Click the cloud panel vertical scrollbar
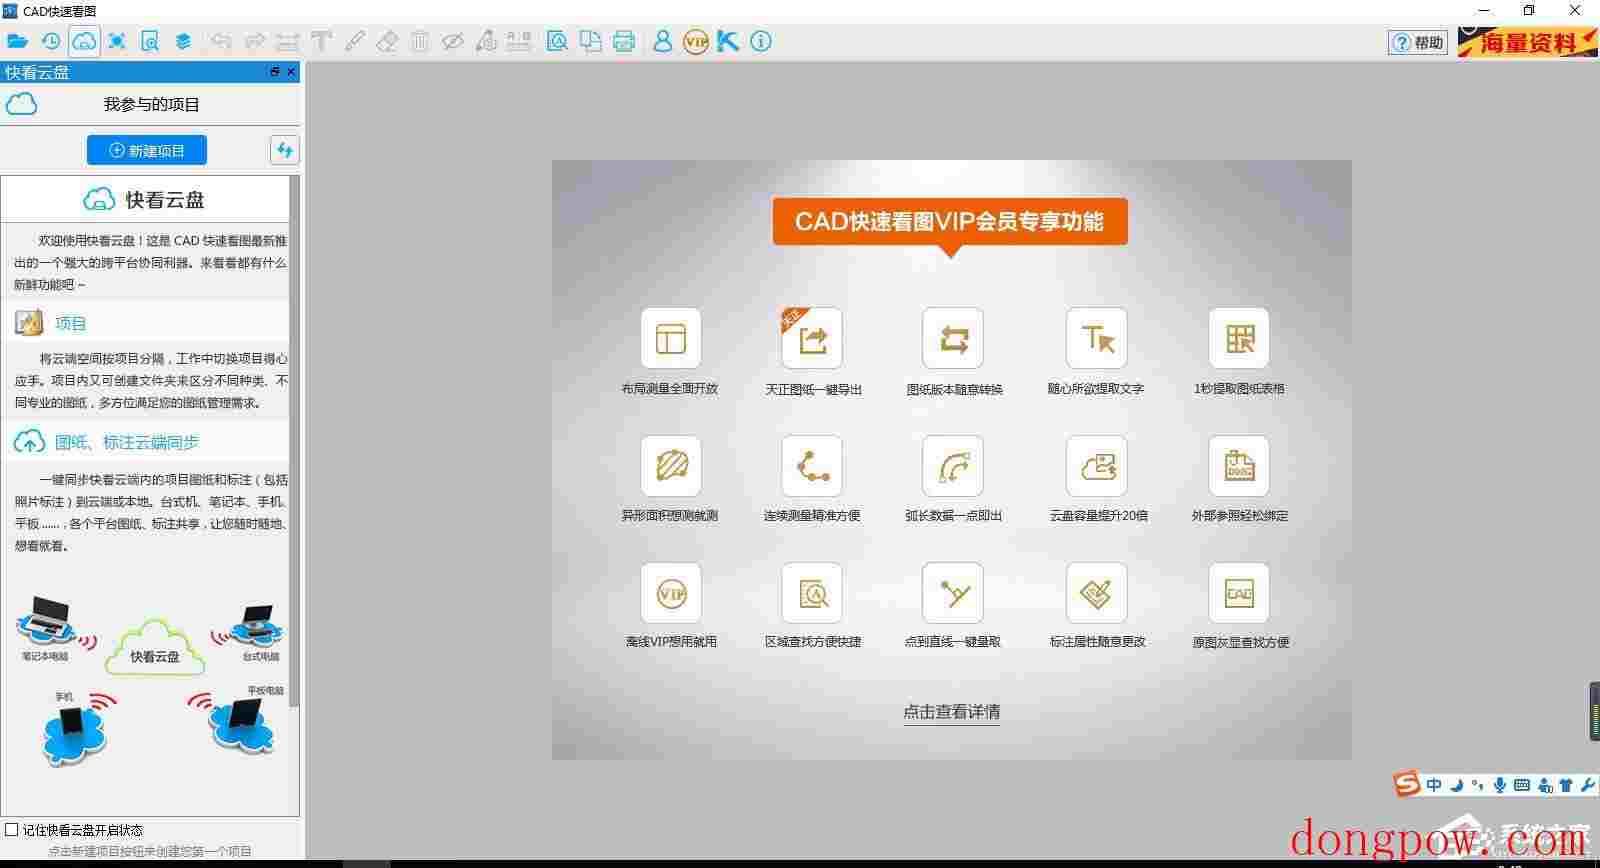This screenshot has height=868, width=1600. (294, 440)
